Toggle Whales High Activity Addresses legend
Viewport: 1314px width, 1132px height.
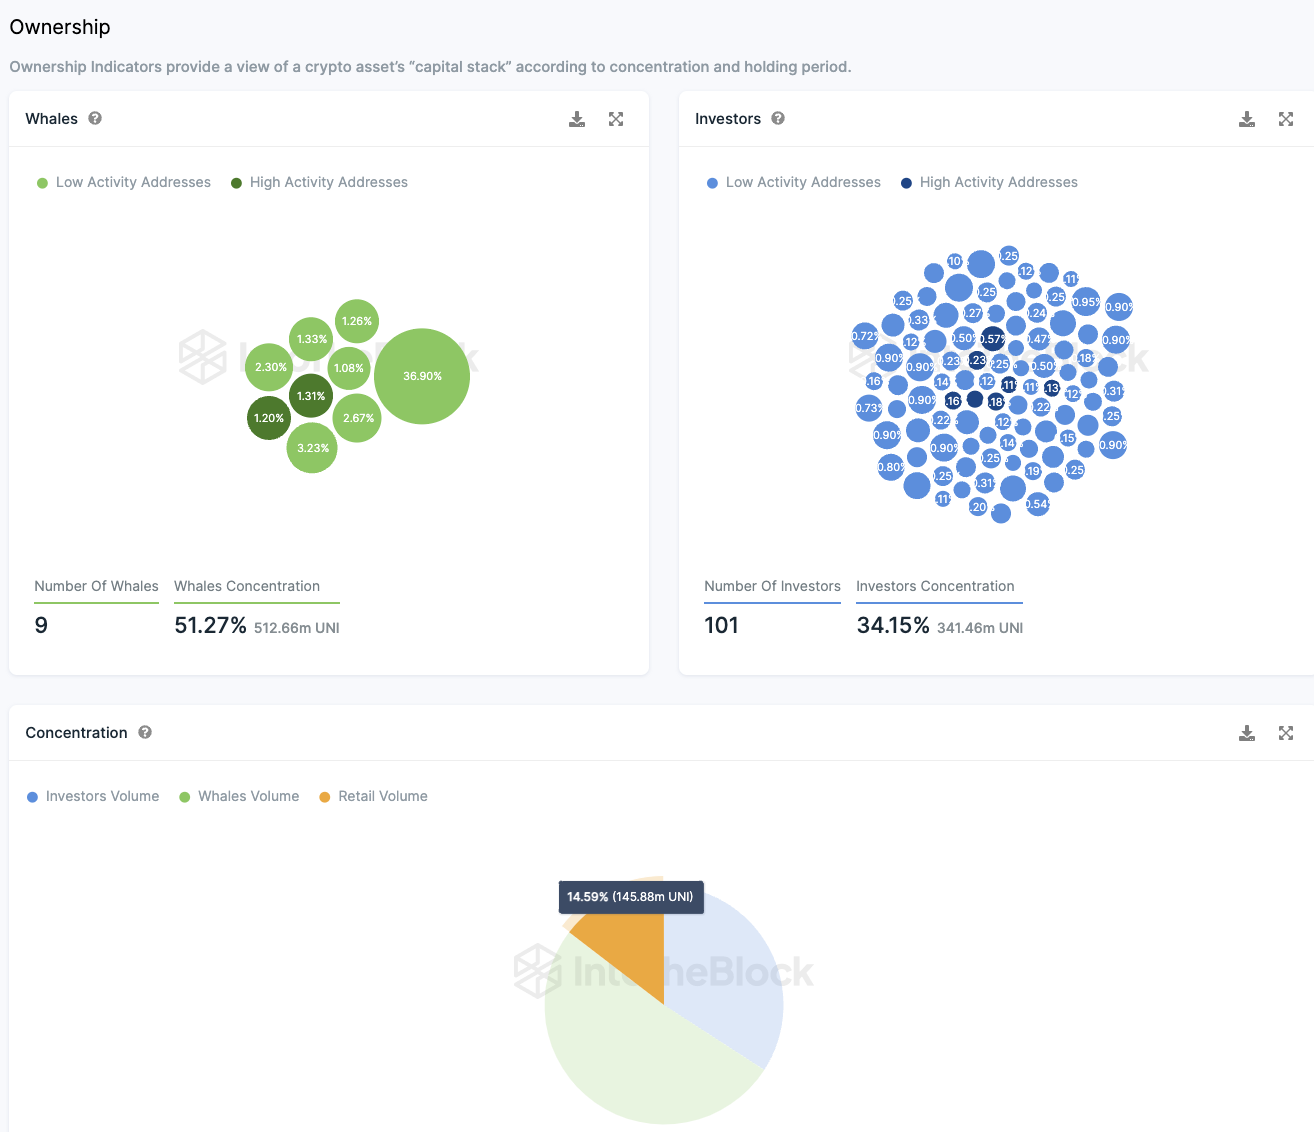click(x=319, y=182)
